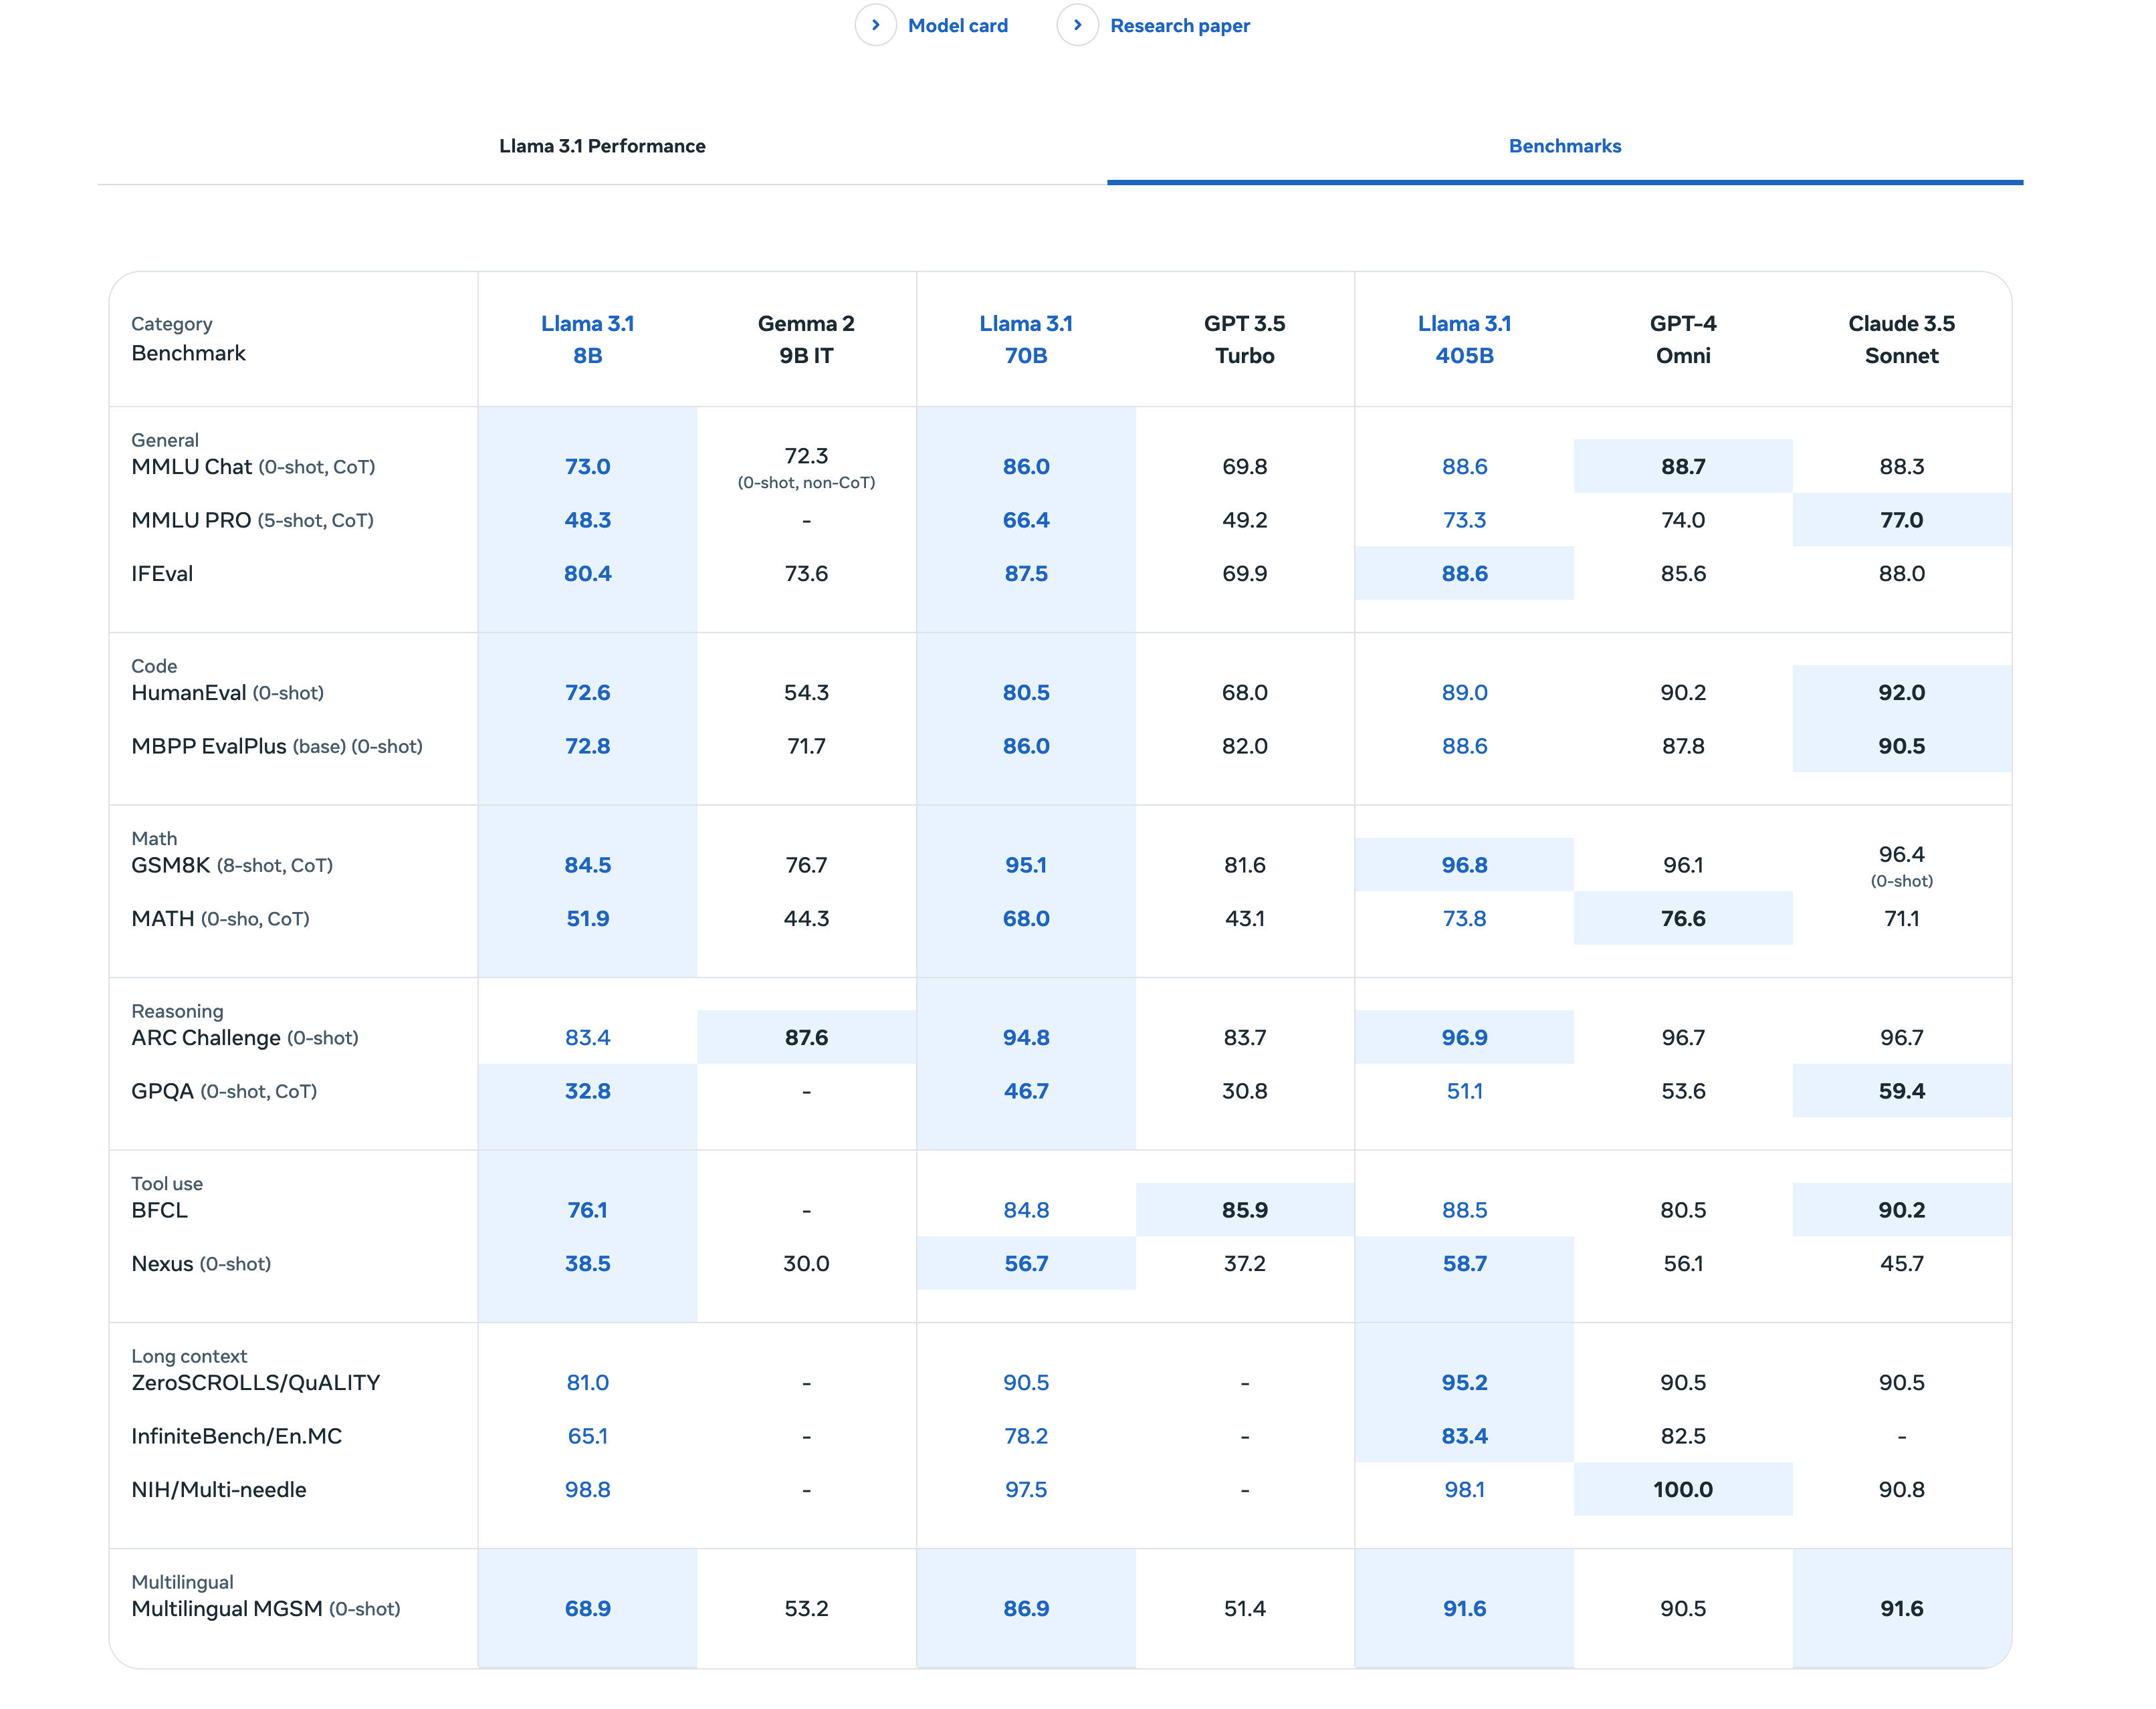Click the Llama 3.1 70B column header
This screenshot has height=1709, width=2156.
1026,339
